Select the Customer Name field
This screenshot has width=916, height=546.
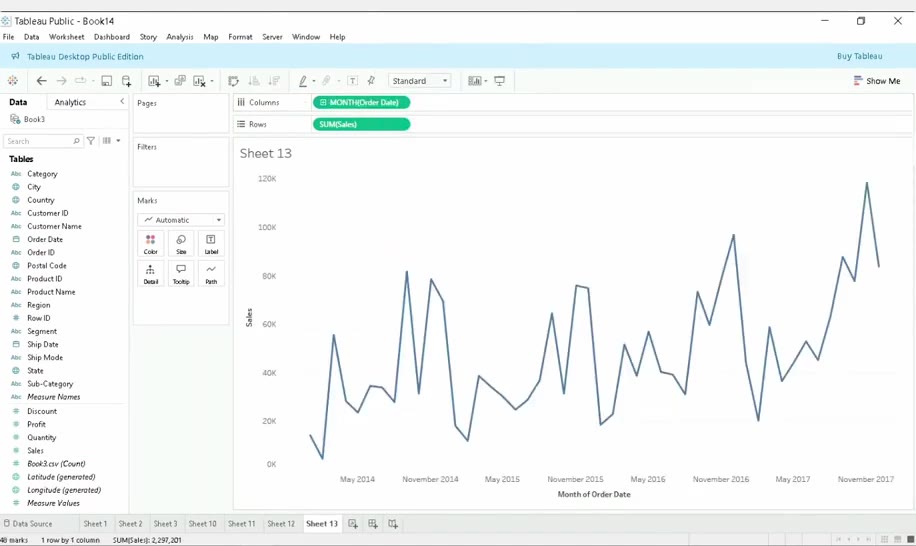54,226
